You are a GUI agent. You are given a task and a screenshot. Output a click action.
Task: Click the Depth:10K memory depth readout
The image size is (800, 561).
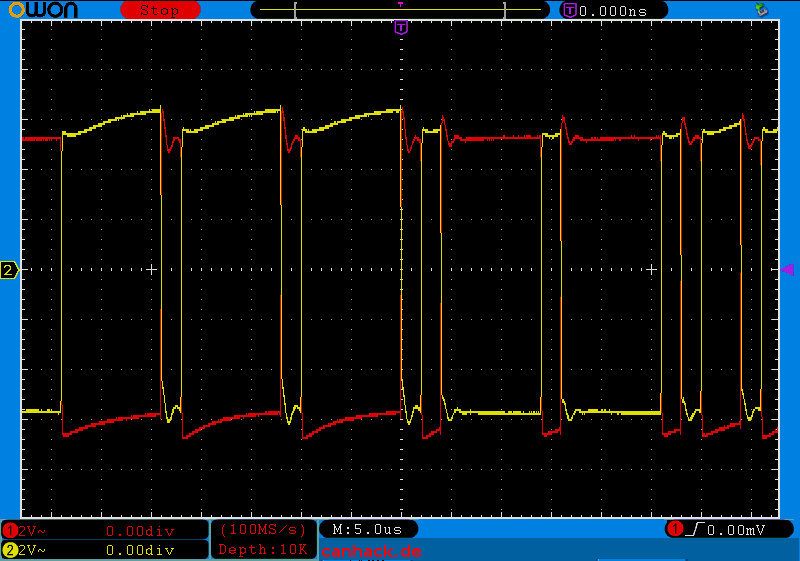263,549
